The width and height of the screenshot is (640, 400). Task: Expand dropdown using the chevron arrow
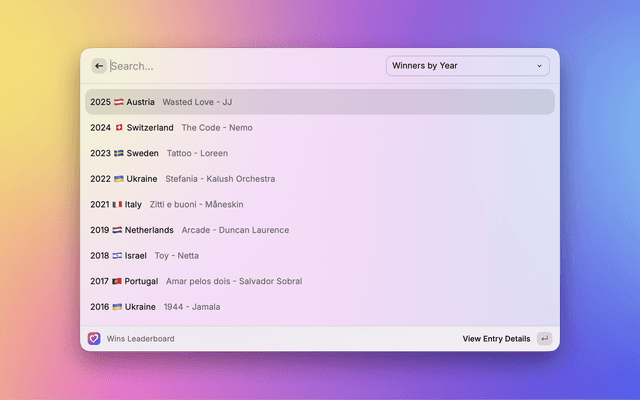point(540,66)
